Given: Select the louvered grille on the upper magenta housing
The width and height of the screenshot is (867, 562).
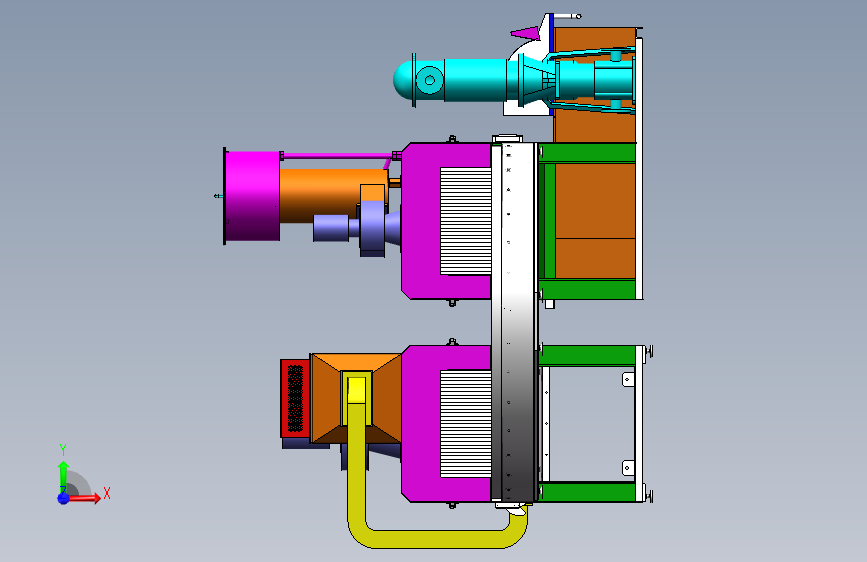Looking at the screenshot, I should [x=466, y=221].
